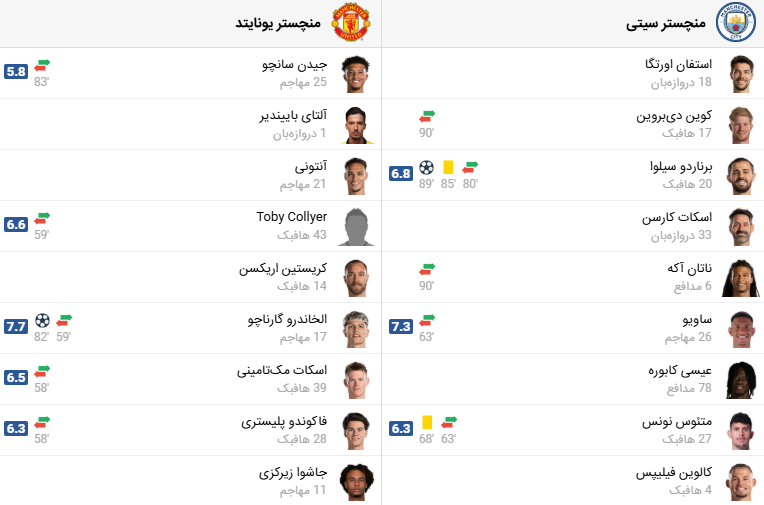The height and width of the screenshot is (505, 764).
Task: Select the منچستر یونایتد team header
Action: coord(279,23)
